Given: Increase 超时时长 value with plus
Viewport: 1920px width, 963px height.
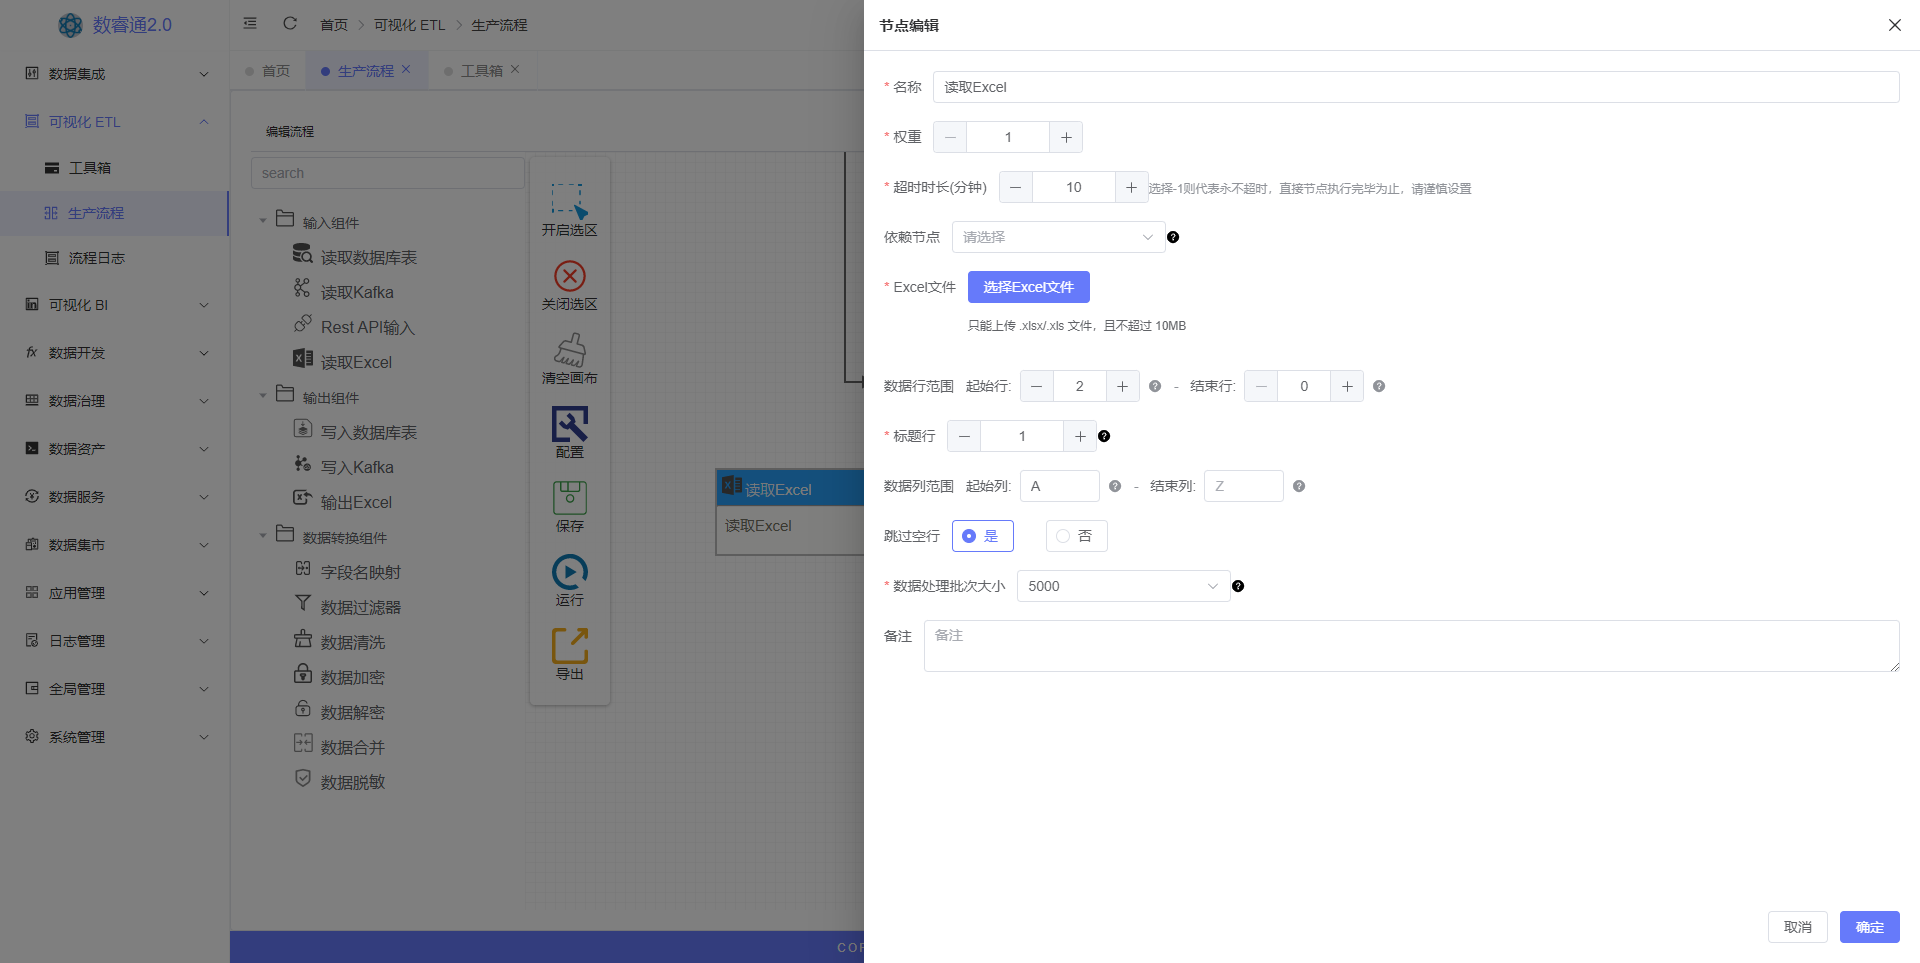Looking at the screenshot, I should (x=1131, y=187).
